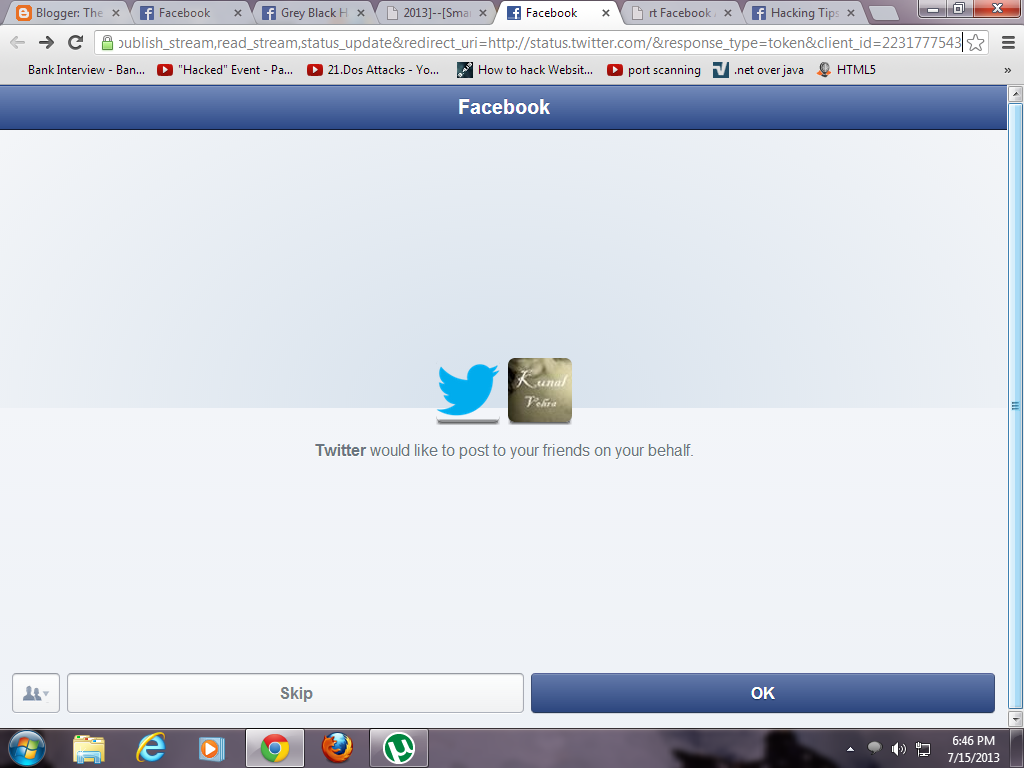
Task: Close the Hacking Tips tab
Action: coord(850,13)
